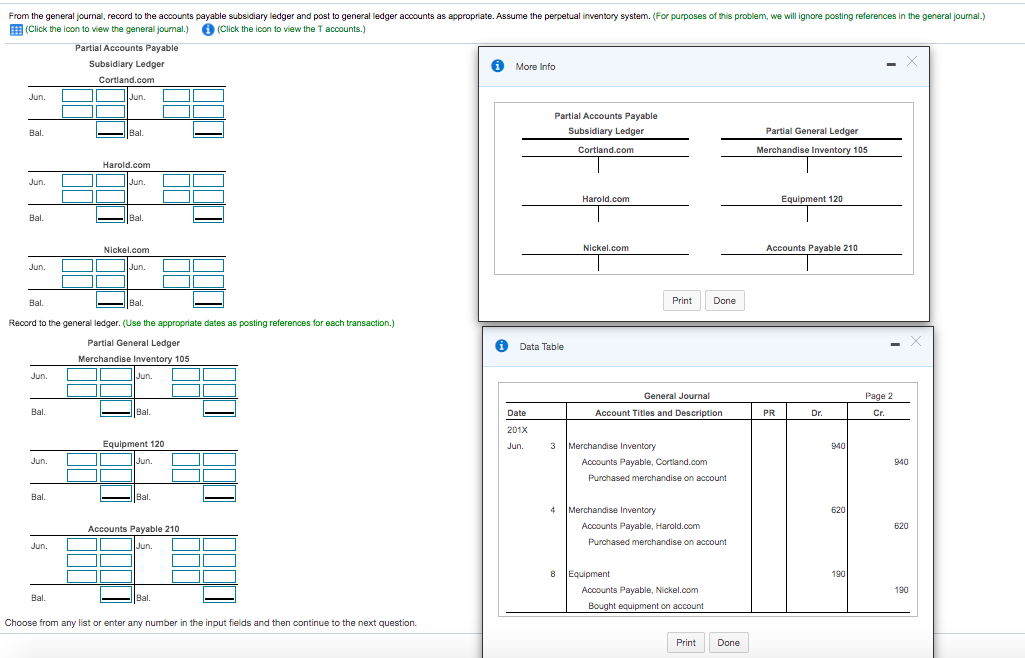1025x658 pixels.
Task: Click 'Nickel.com' heading in More Info dialog
Action: 605,248
